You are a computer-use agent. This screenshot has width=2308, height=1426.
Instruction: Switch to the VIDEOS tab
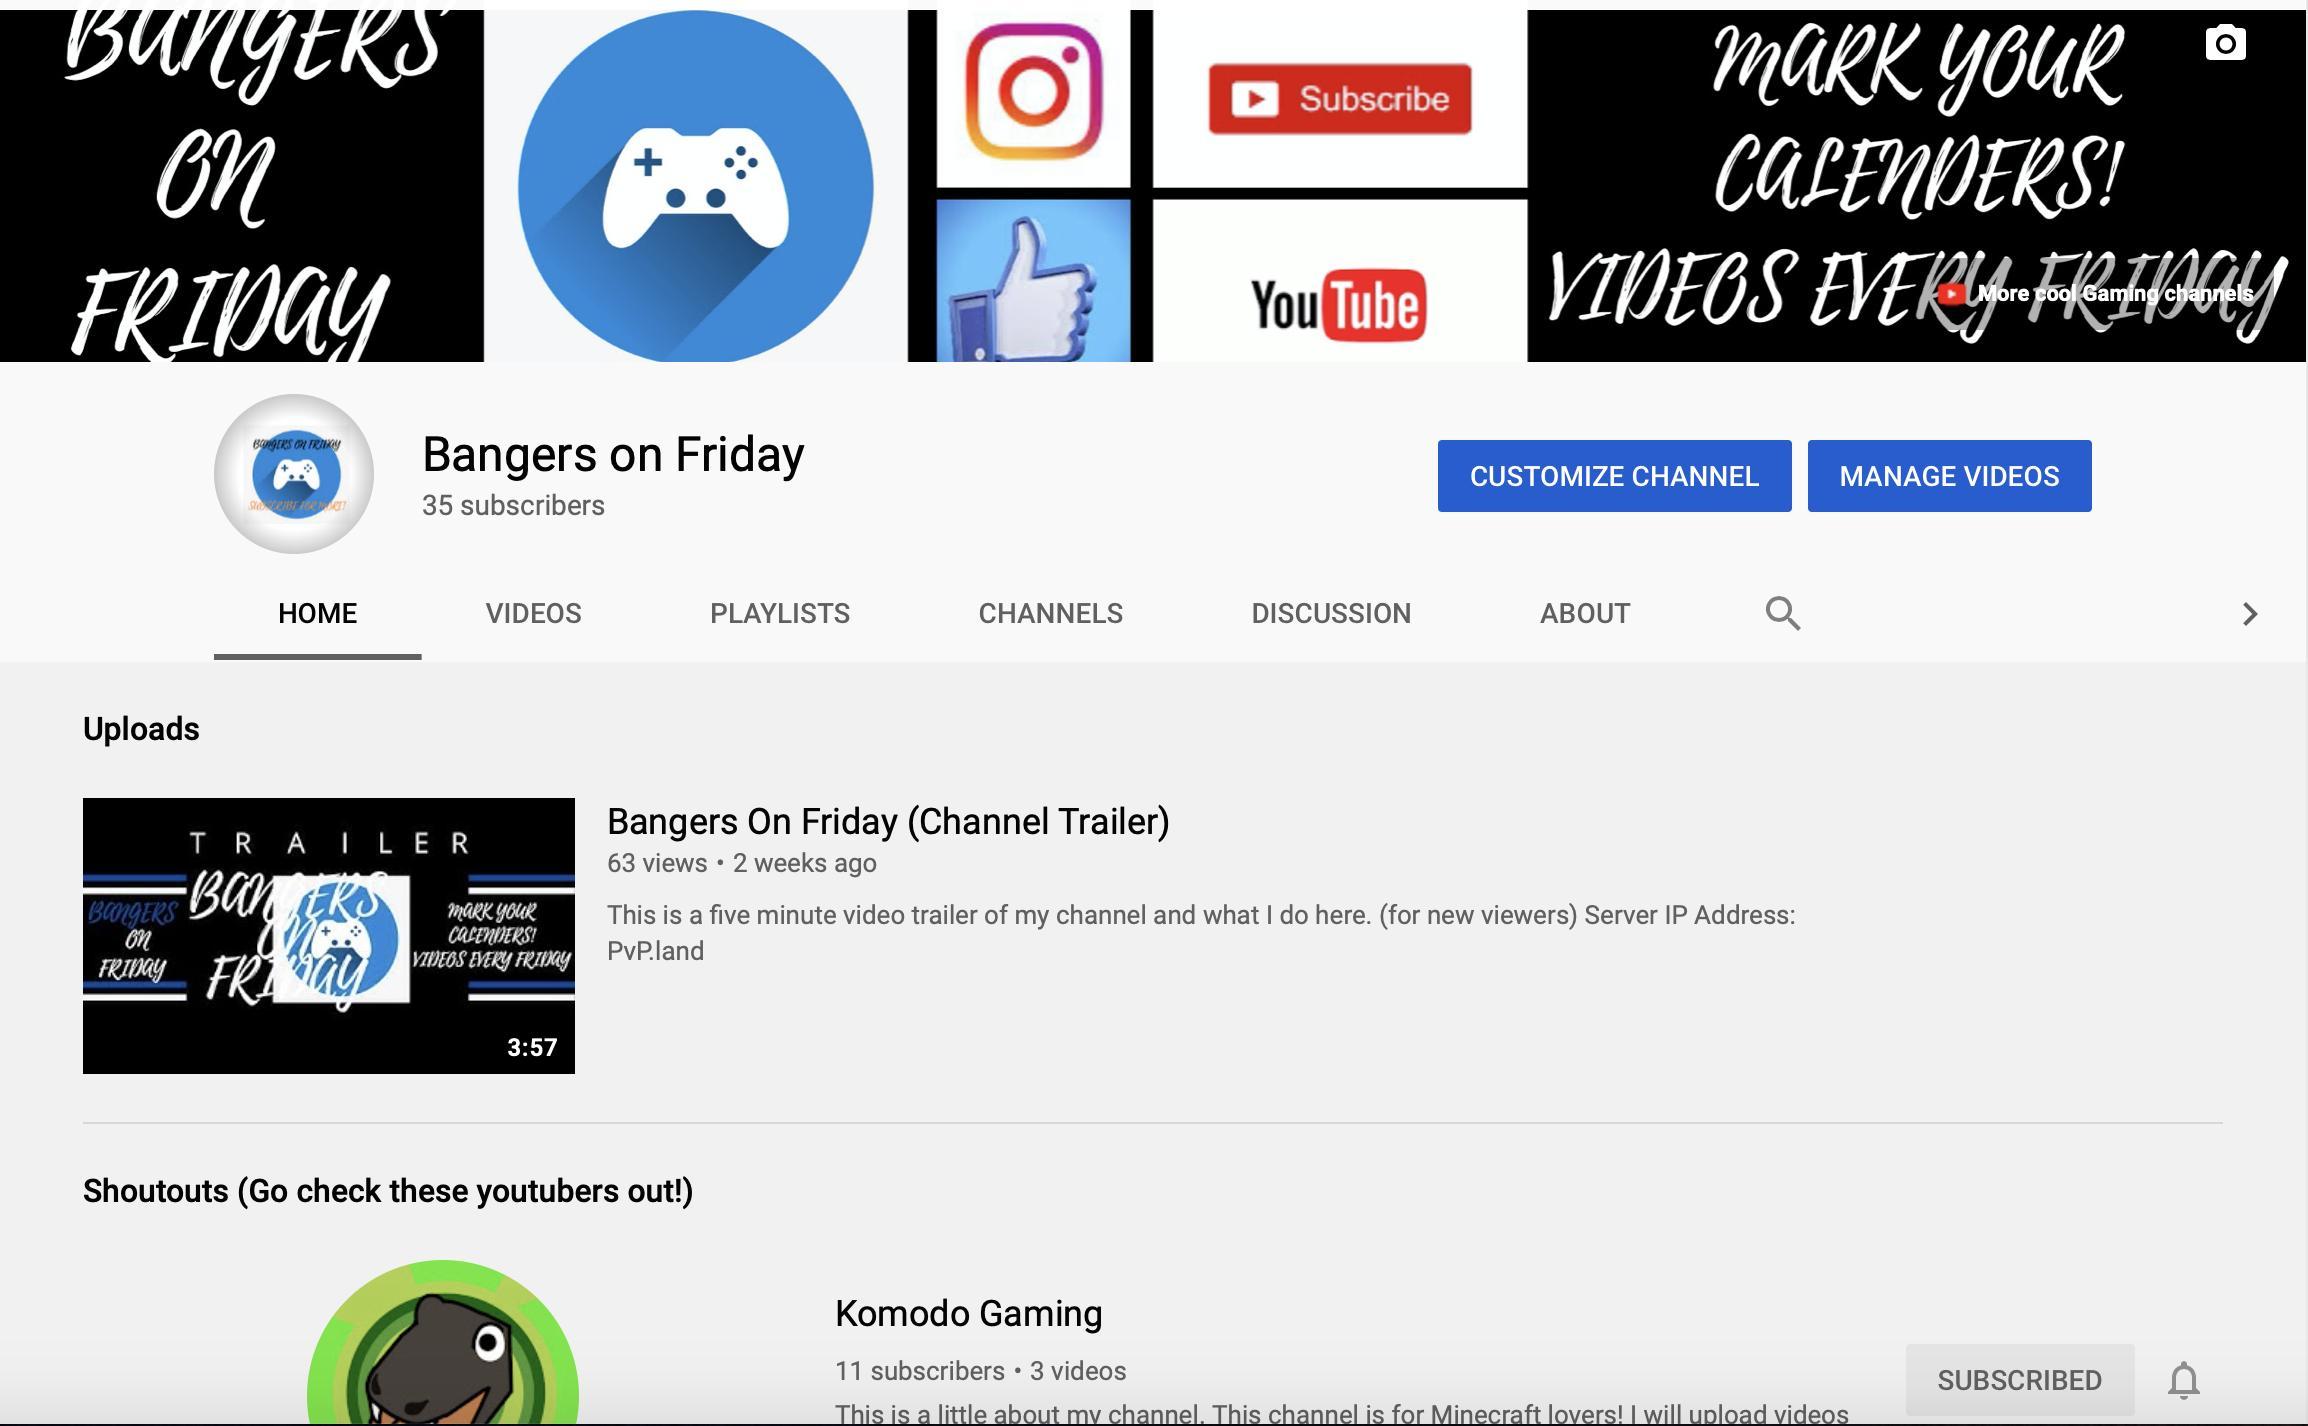click(533, 613)
